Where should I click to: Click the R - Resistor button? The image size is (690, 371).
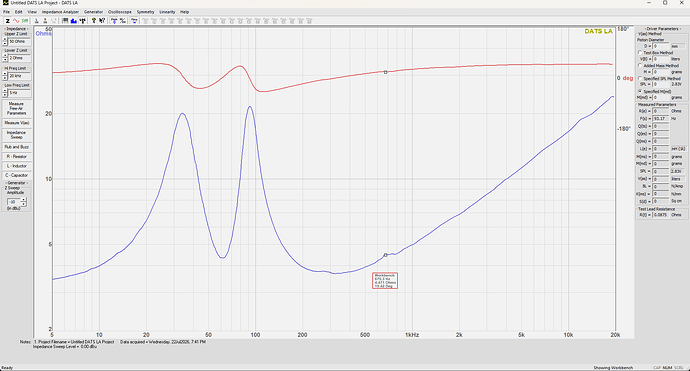pyautogui.click(x=16, y=156)
